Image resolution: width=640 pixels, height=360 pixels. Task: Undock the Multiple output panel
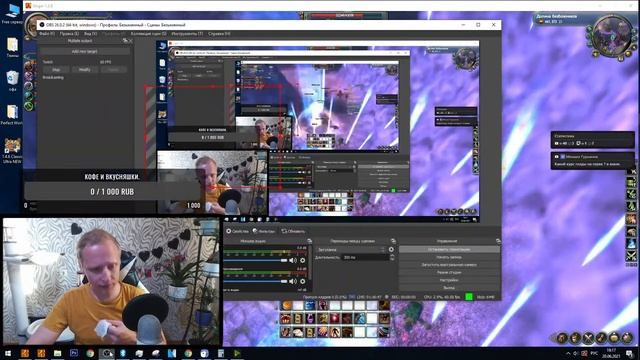(x=125, y=41)
